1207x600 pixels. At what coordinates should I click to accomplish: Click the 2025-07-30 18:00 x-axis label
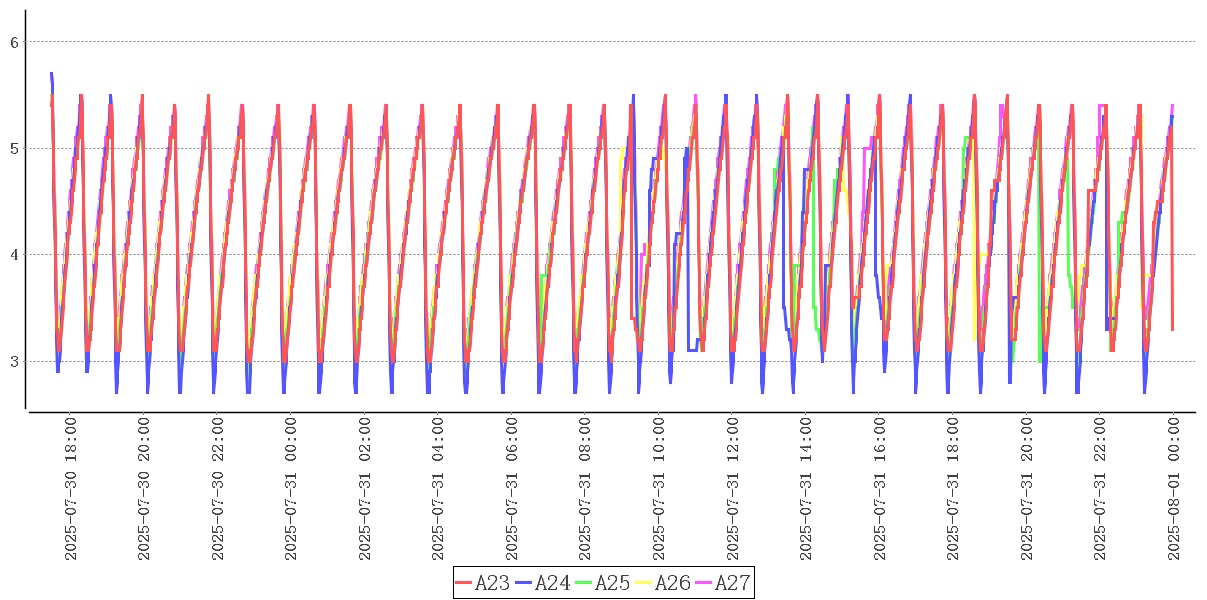tap(70, 489)
